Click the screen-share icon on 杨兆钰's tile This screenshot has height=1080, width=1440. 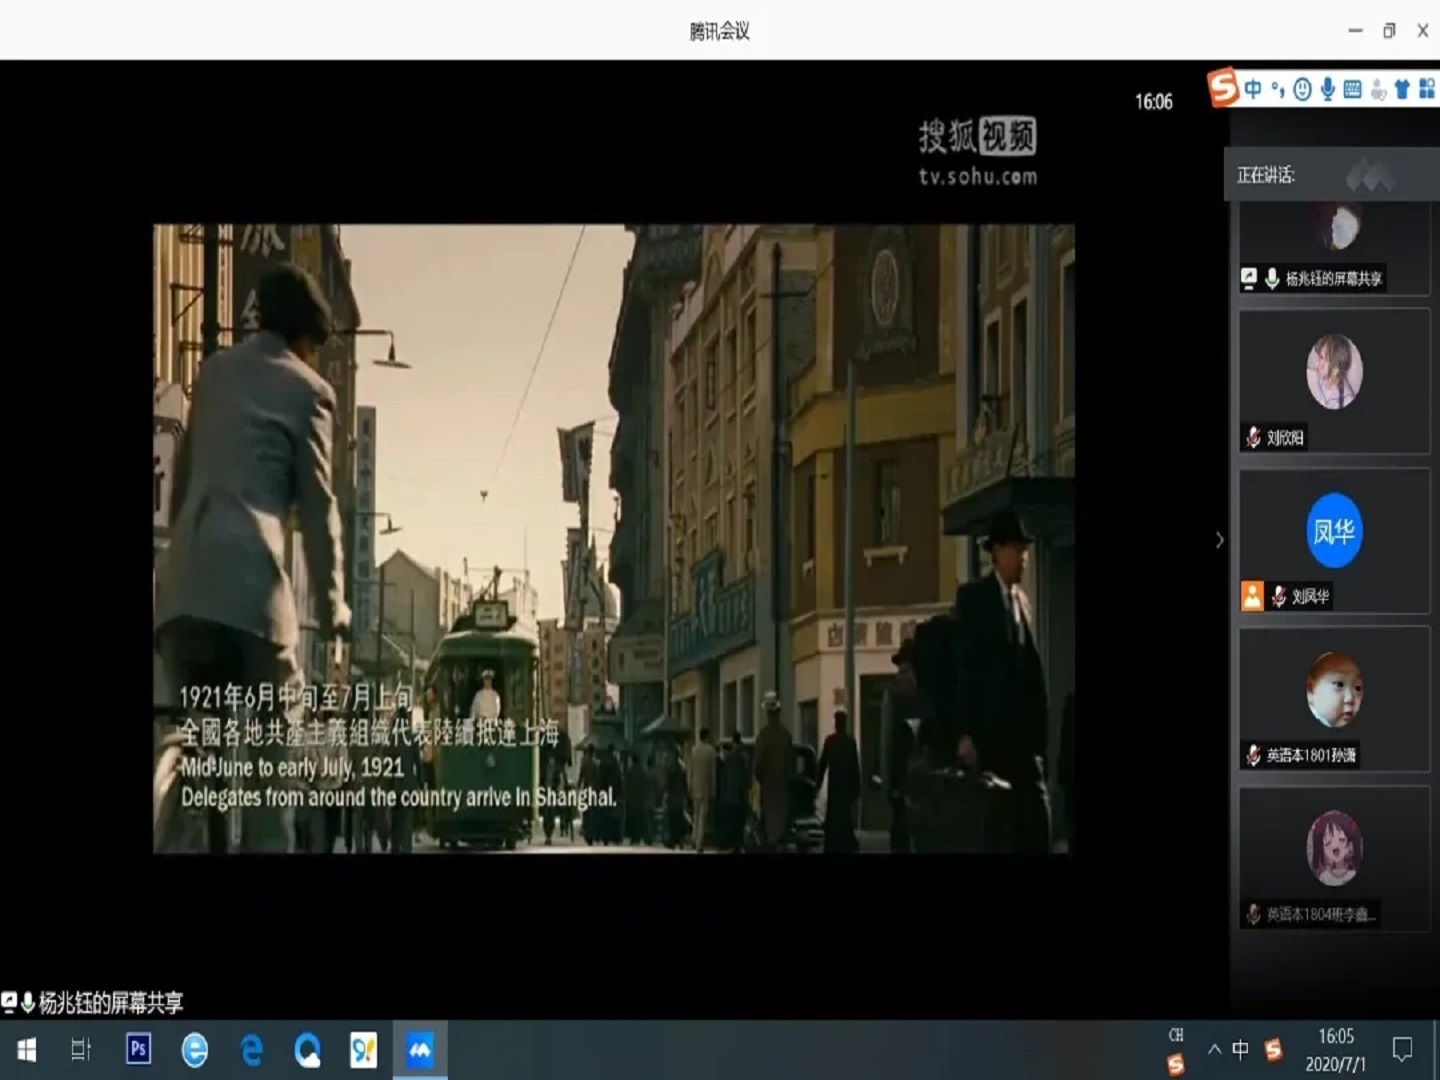pyautogui.click(x=1248, y=278)
